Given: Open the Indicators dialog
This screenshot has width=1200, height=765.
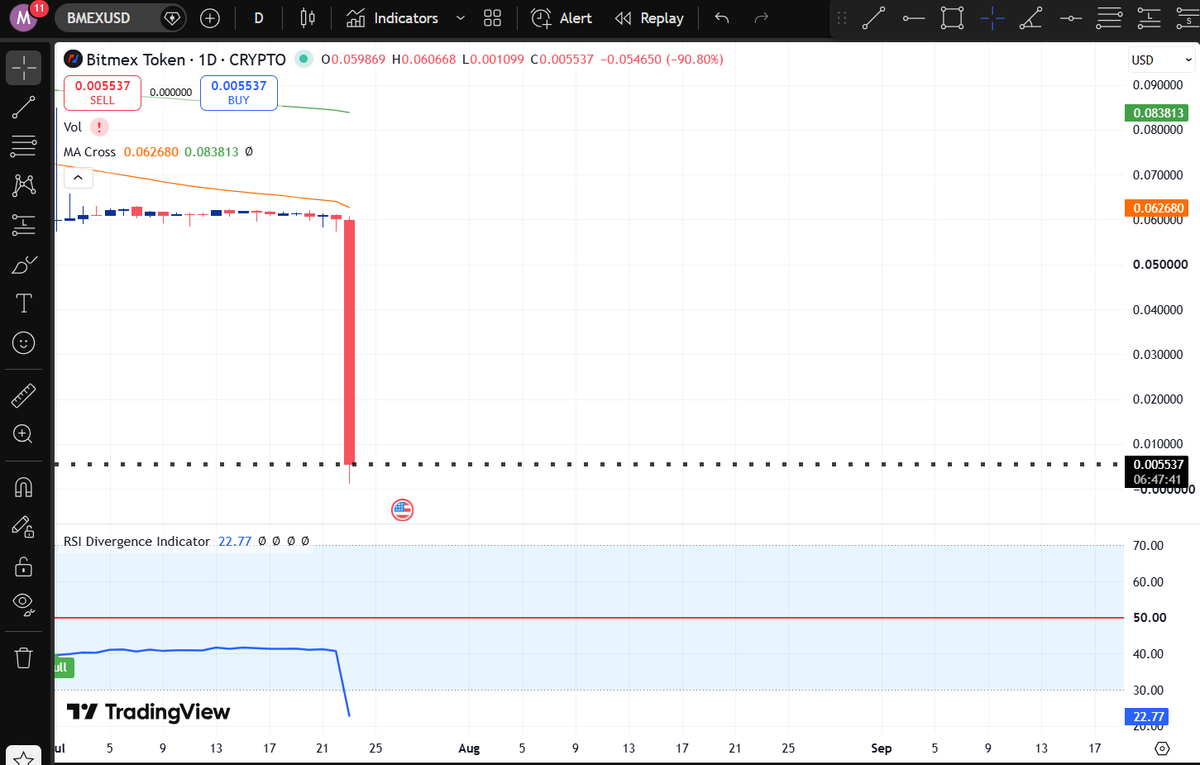Looking at the screenshot, I should 392,18.
